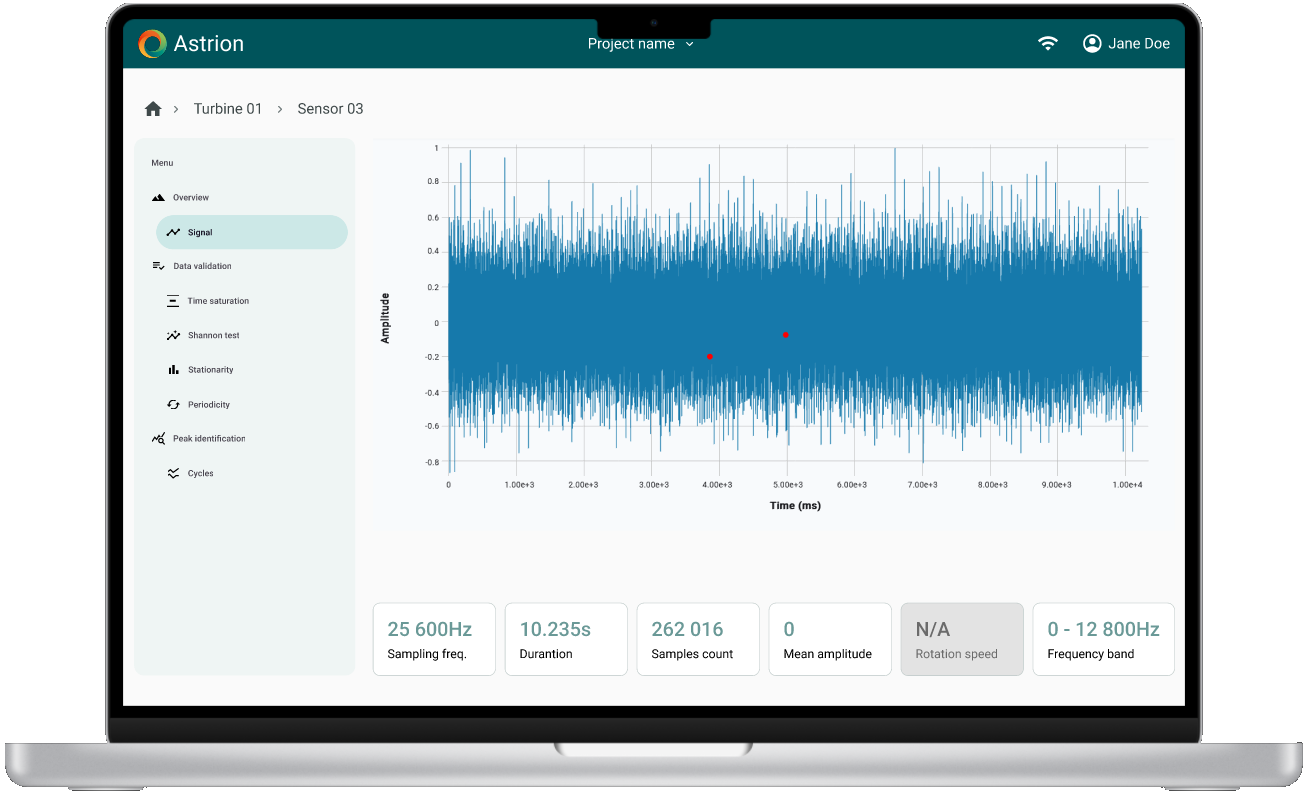This screenshot has width=1310, height=795.
Task: Click the home breadcrumb icon
Action: [153, 109]
